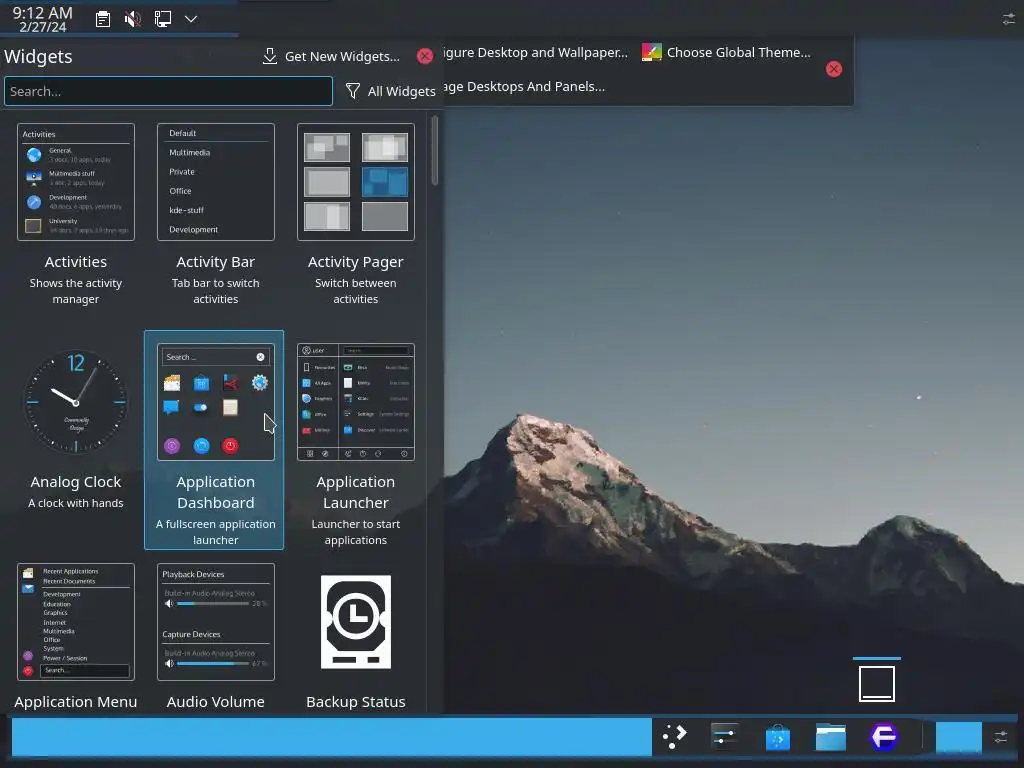Close the edit mode toolbar

pos(834,69)
